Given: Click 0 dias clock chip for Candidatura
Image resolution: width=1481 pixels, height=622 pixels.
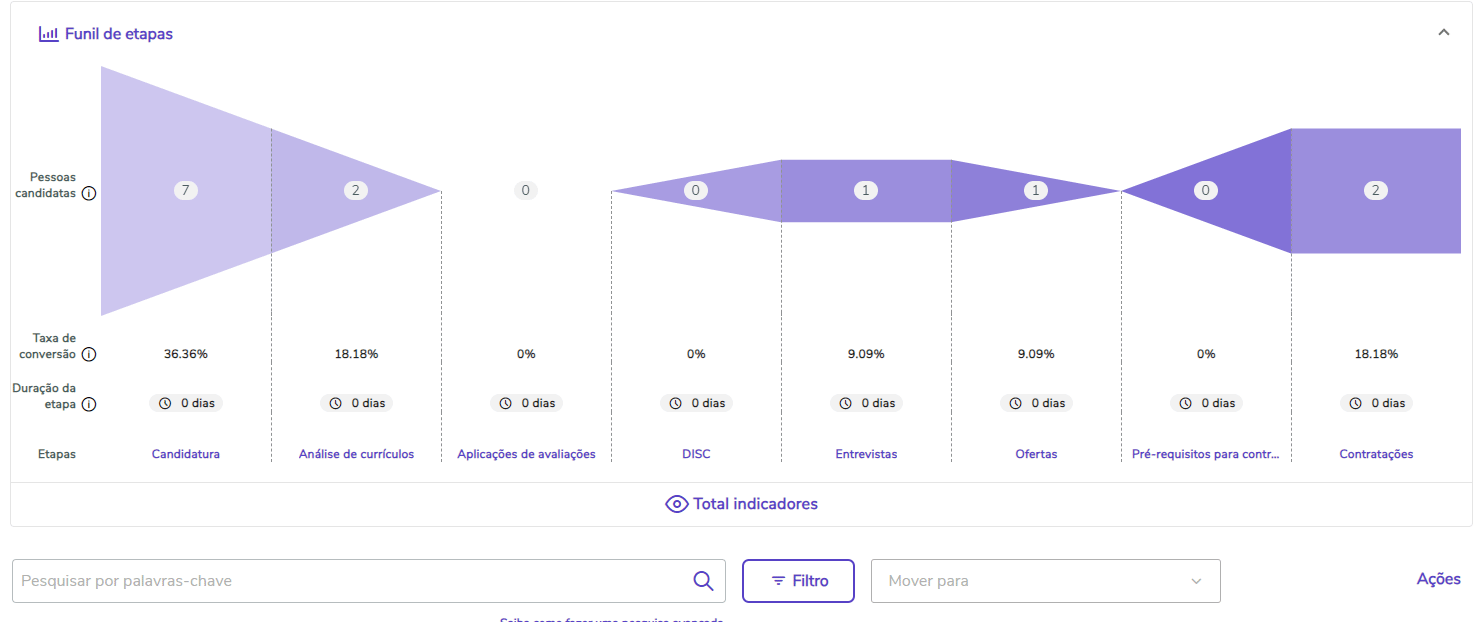Looking at the screenshot, I should 186,403.
